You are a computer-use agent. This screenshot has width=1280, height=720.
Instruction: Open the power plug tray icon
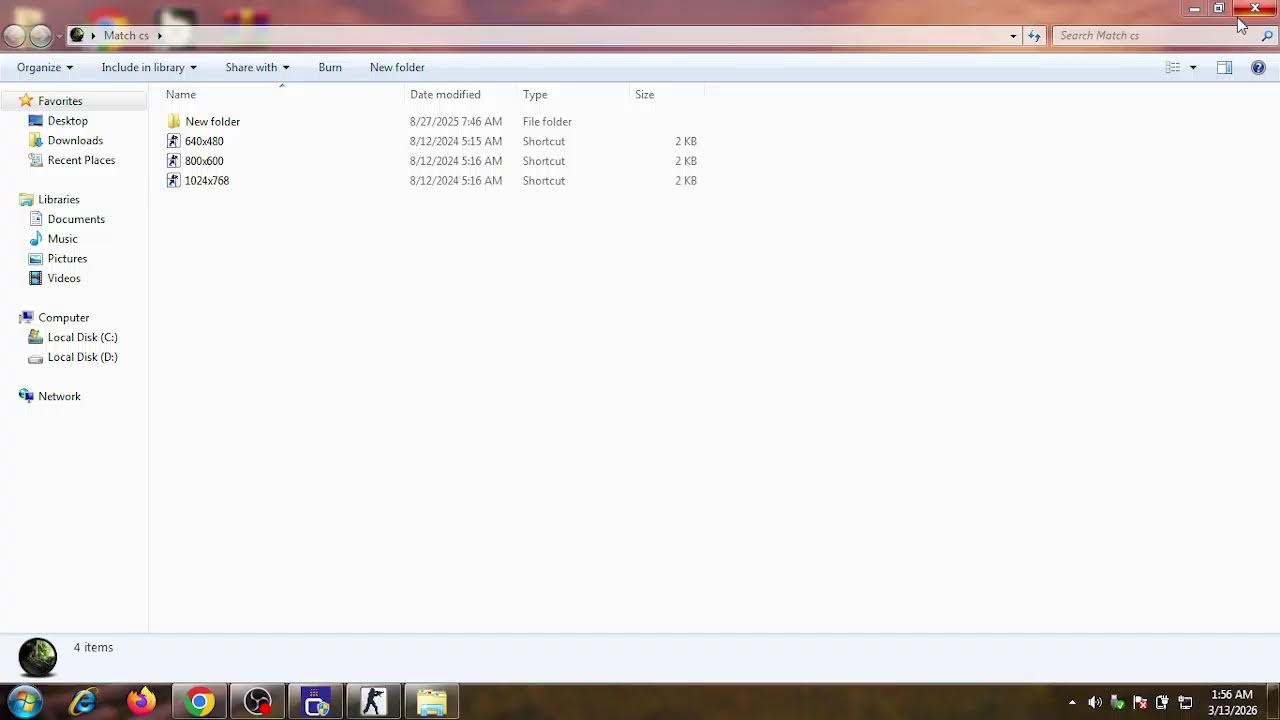(x=1162, y=702)
